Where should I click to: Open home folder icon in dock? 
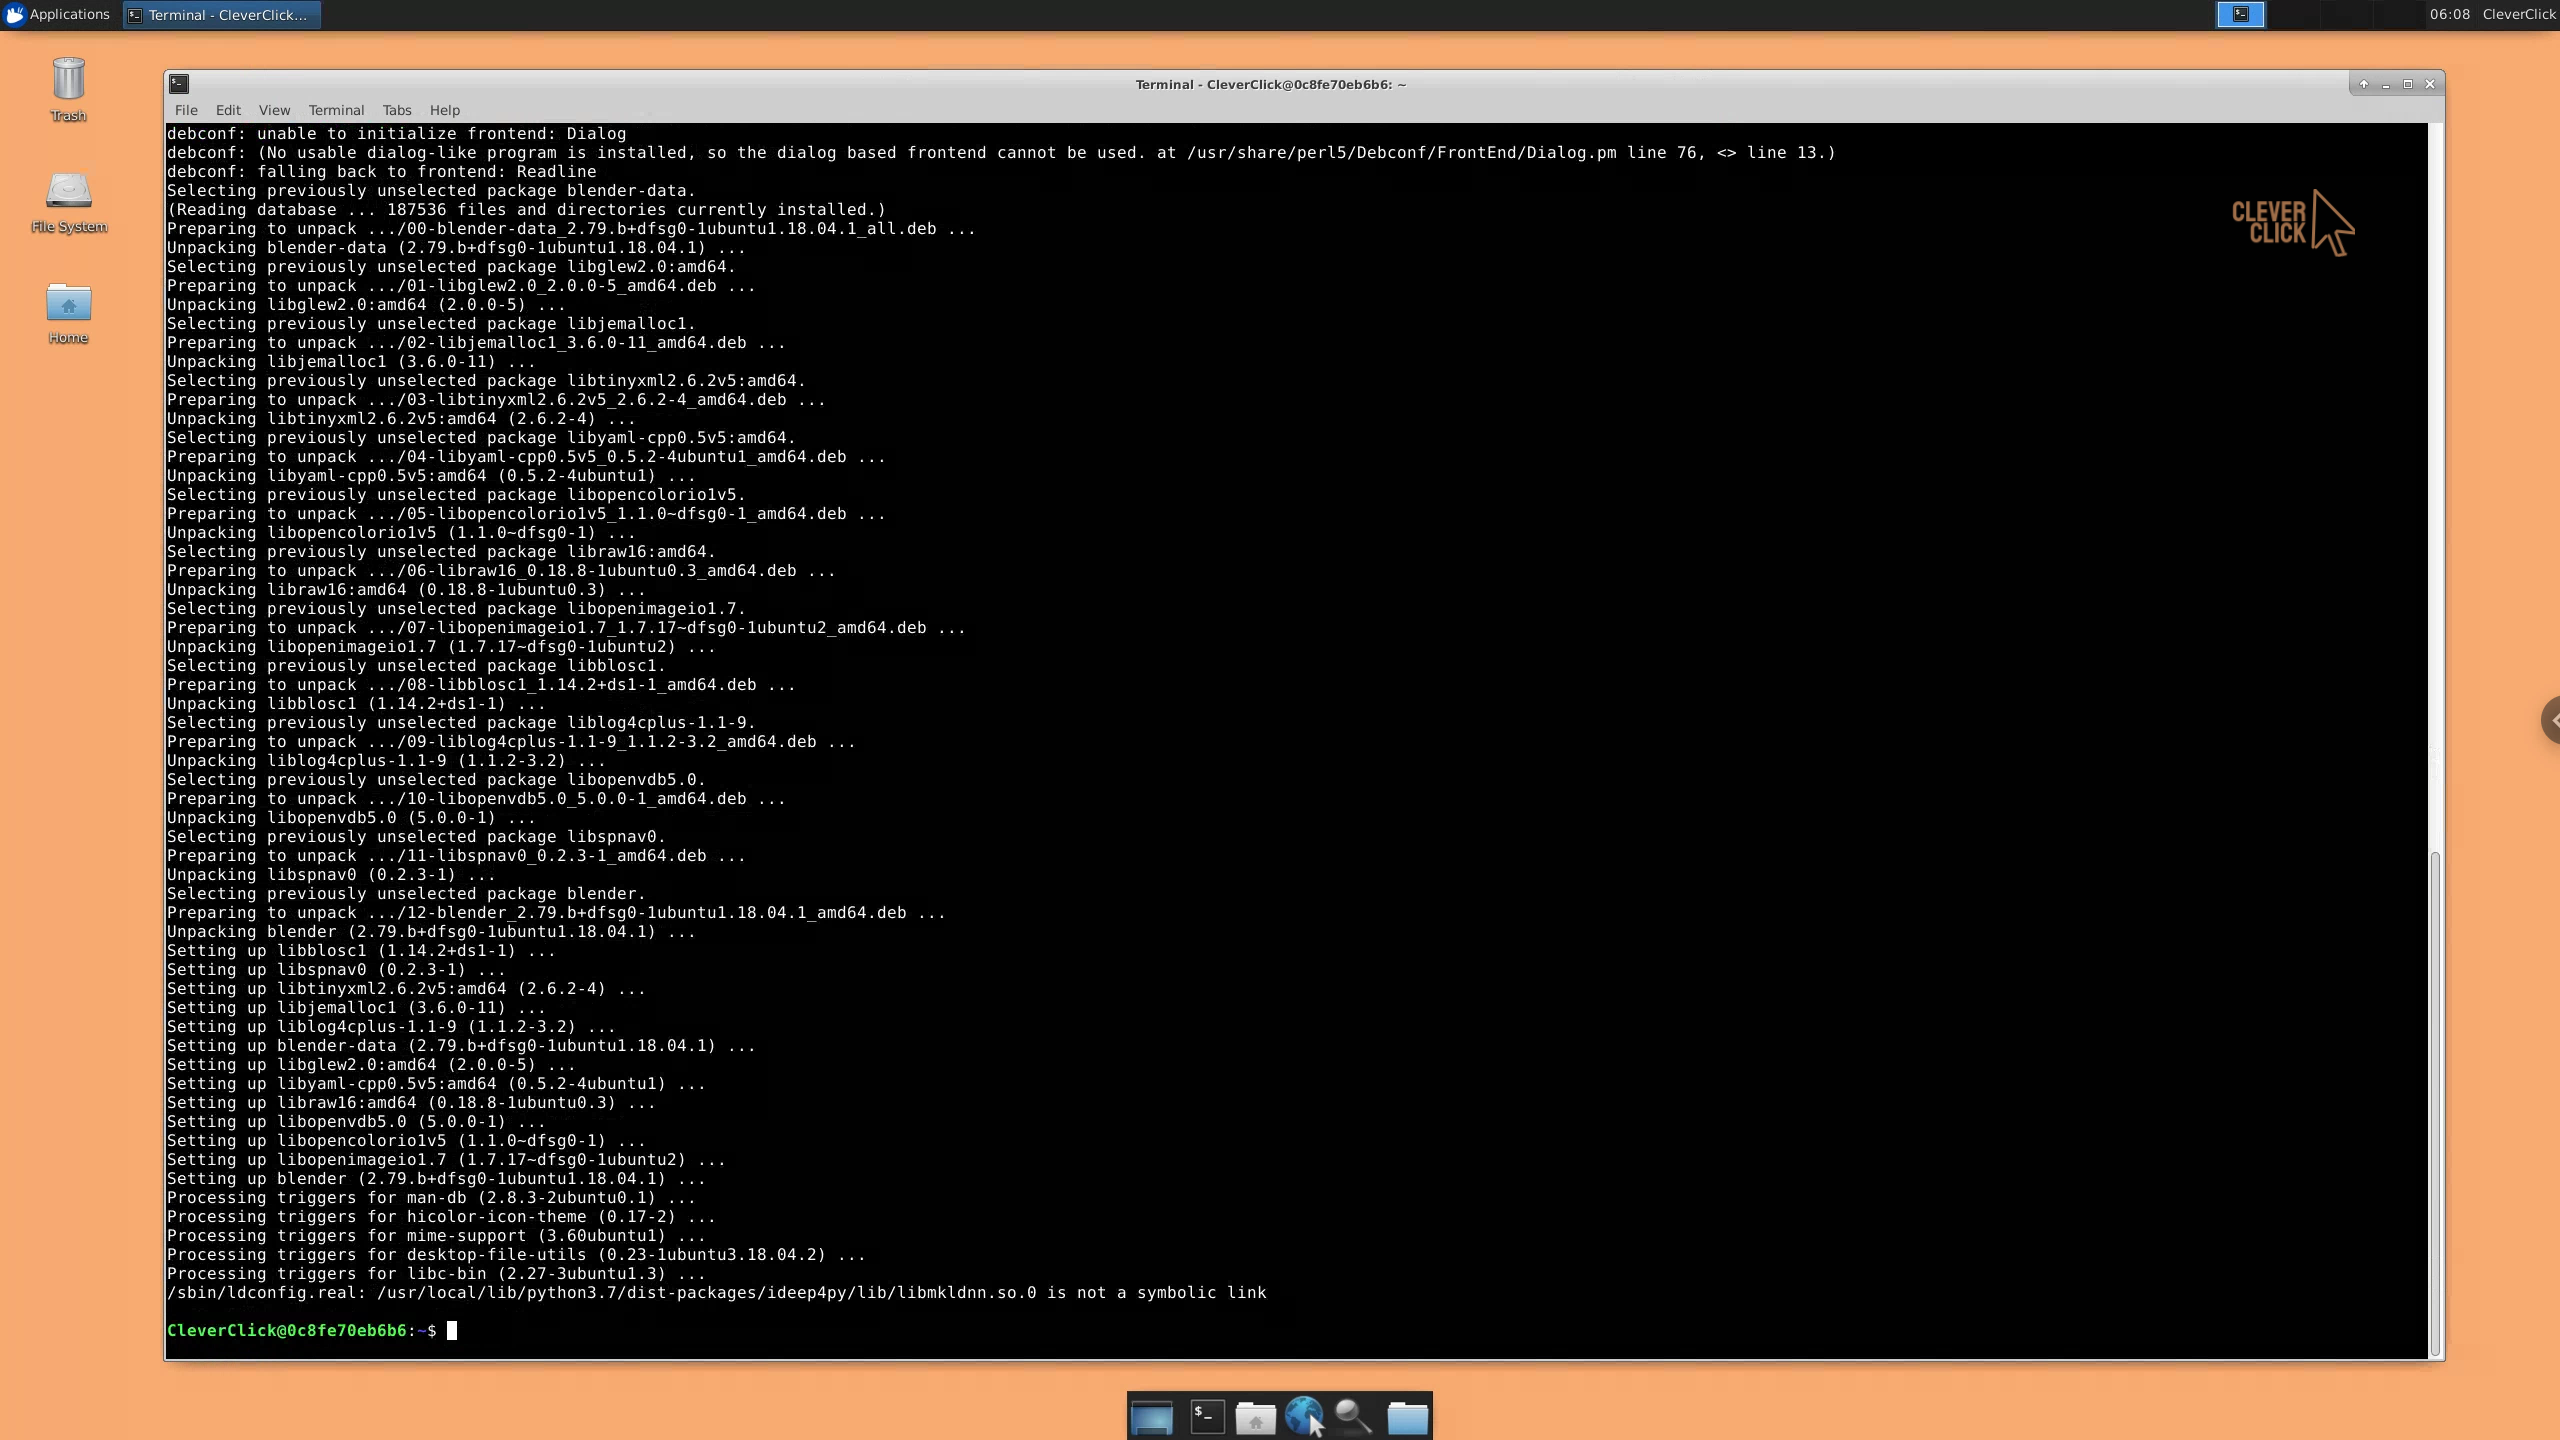point(1255,1417)
